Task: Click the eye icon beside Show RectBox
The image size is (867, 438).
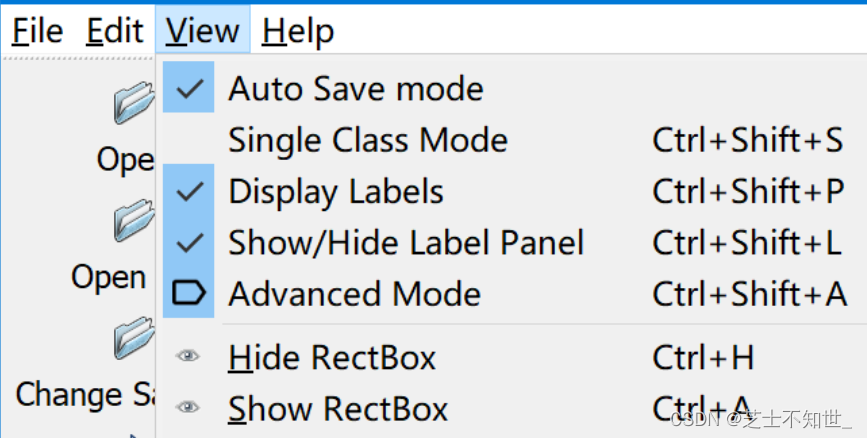Action: click(x=188, y=408)
